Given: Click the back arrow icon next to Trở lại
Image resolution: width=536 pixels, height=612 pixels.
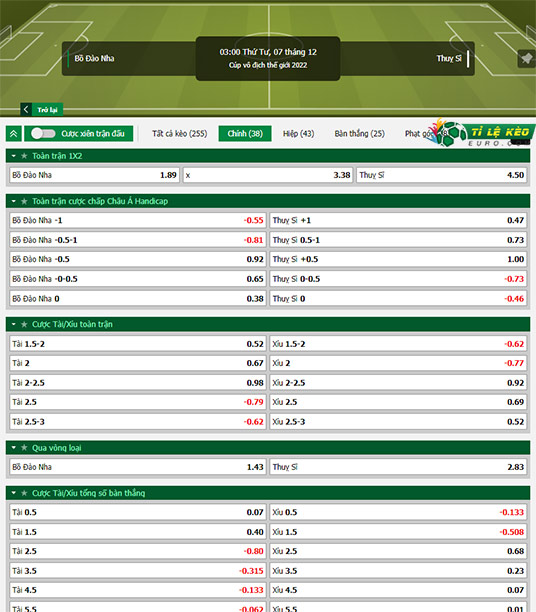Looking at the screenshot, I should [26, 109].
